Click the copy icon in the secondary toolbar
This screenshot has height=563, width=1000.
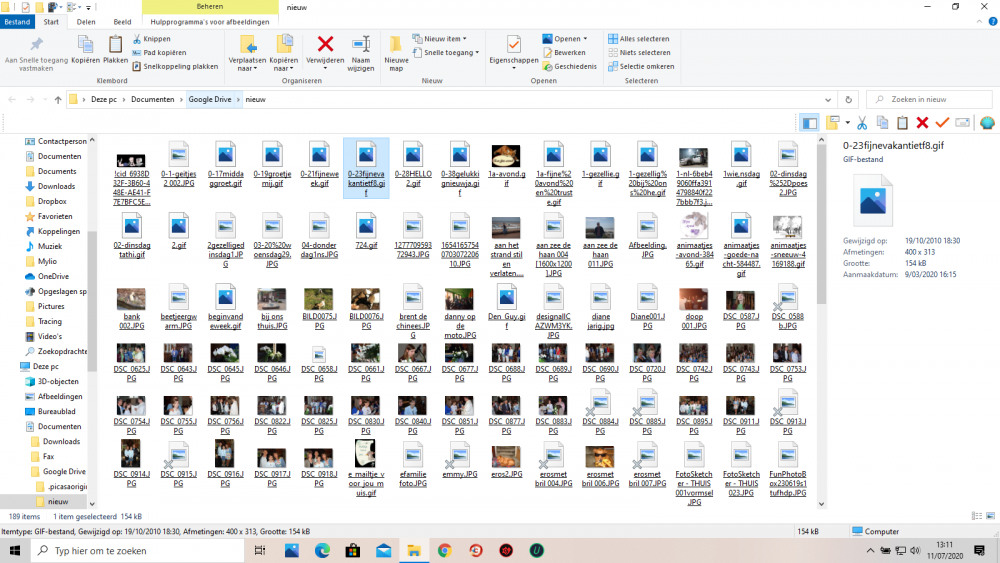(x=883, y=122)
